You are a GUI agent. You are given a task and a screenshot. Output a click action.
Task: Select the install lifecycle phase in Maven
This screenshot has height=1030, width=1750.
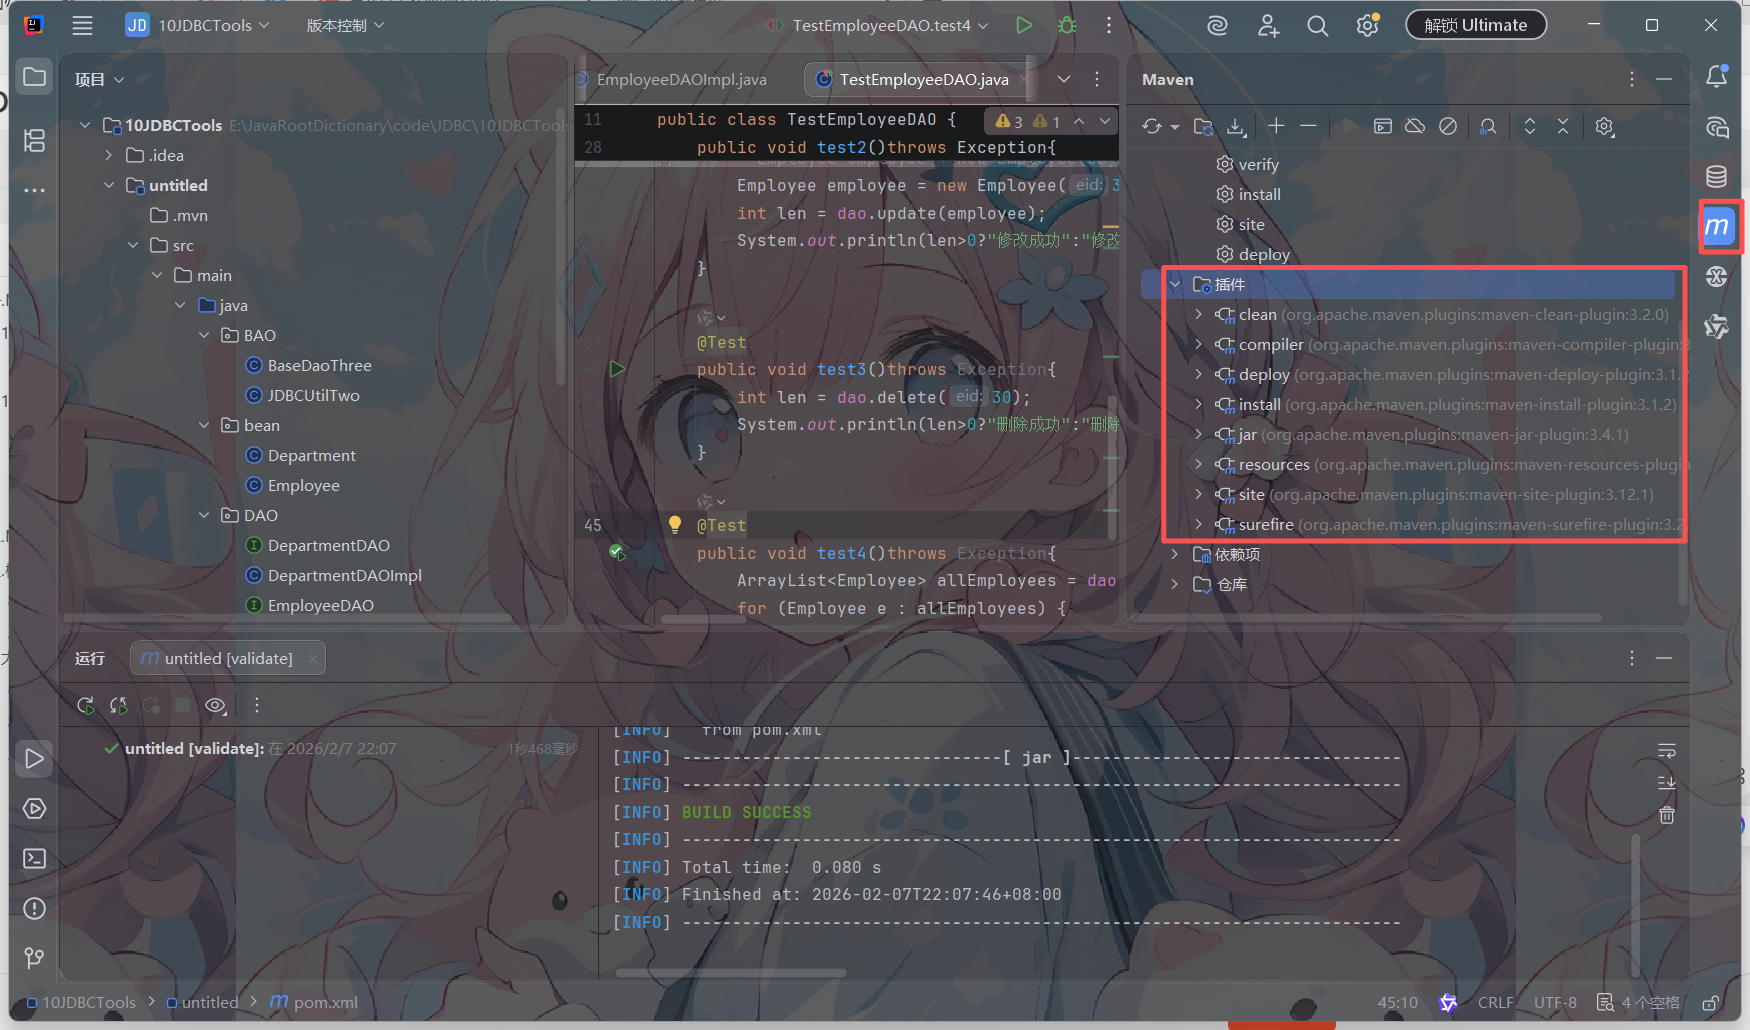tap(1259, 194)
